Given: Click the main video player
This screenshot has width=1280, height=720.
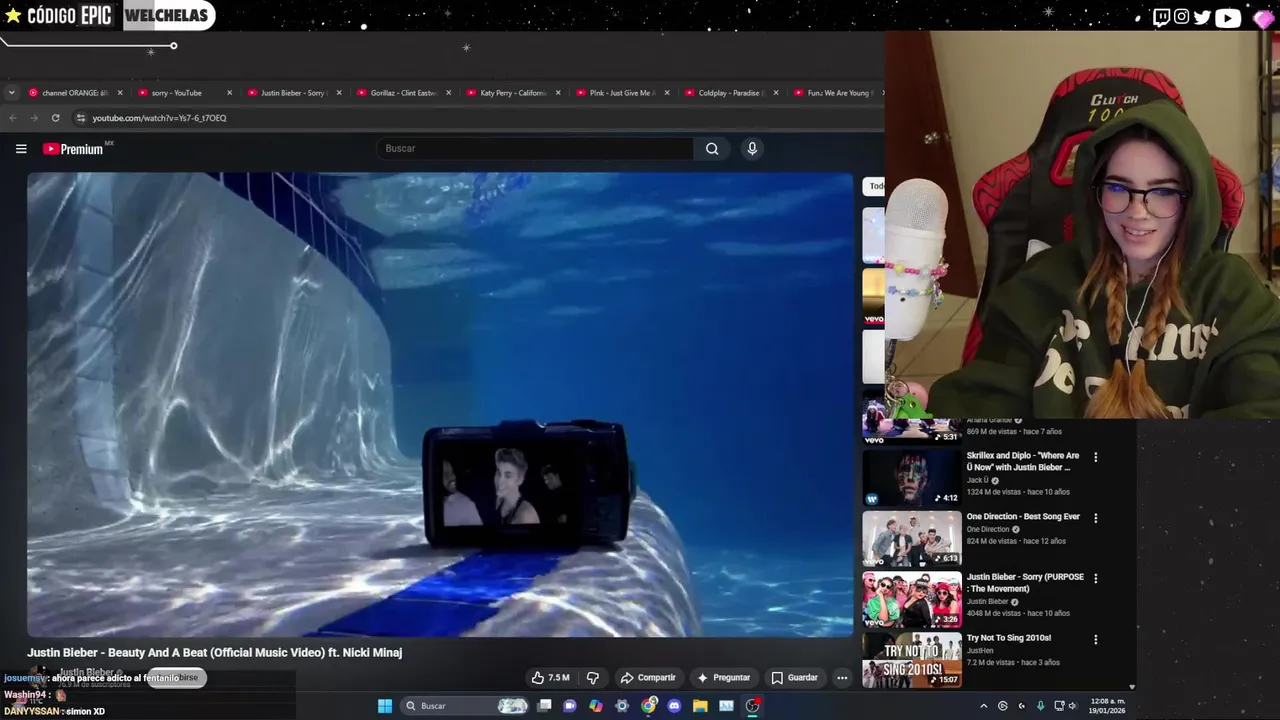Looking at the screenshot, I should pos(440,405).
